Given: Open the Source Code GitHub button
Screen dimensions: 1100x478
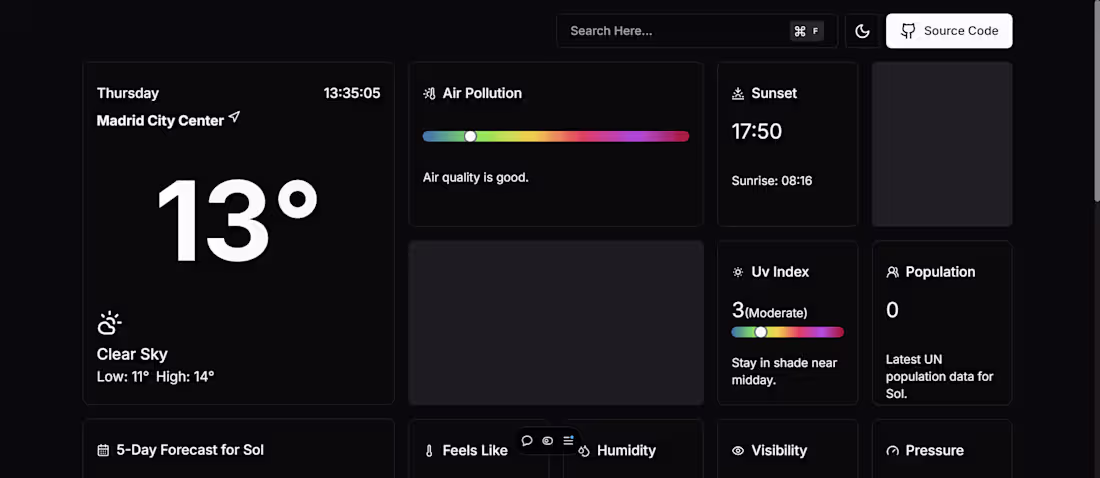Looking at the screenshot, I should click(949, 31).
